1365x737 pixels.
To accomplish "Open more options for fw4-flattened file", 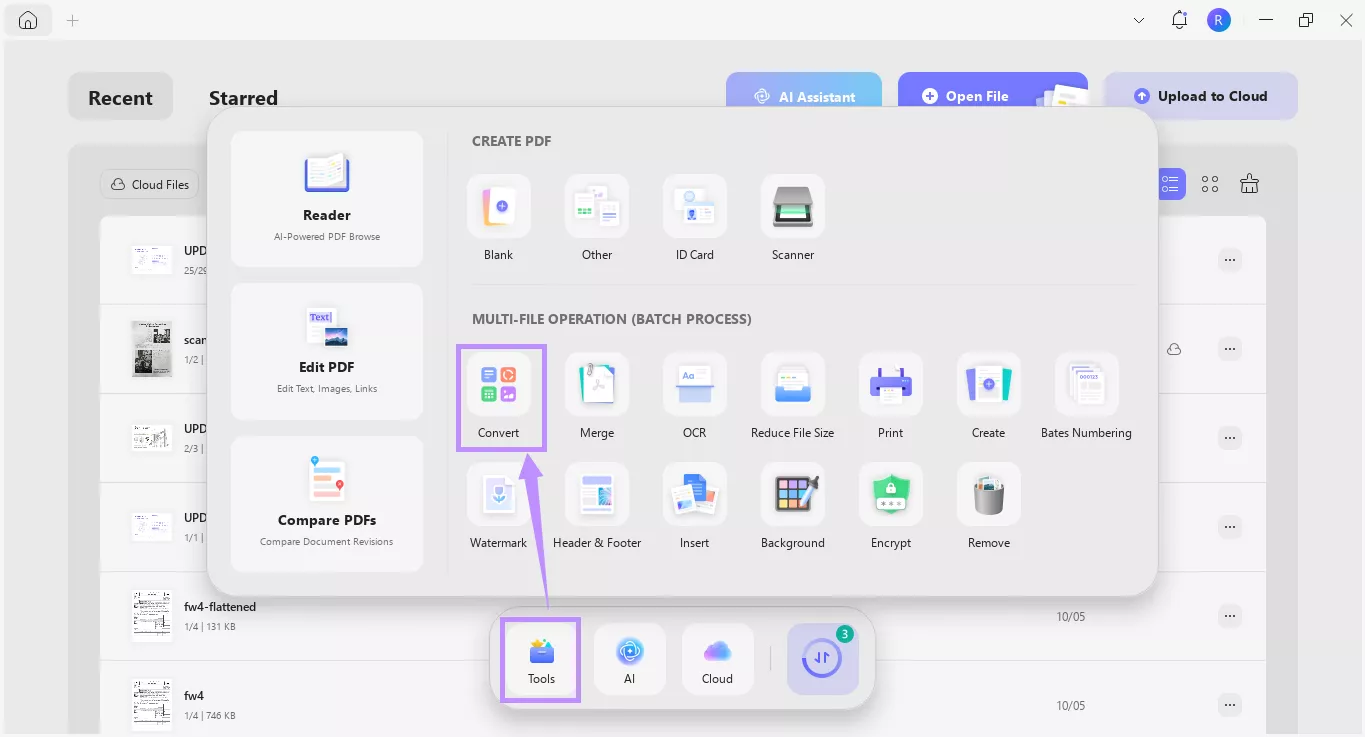I will (x=1229, y=616).
